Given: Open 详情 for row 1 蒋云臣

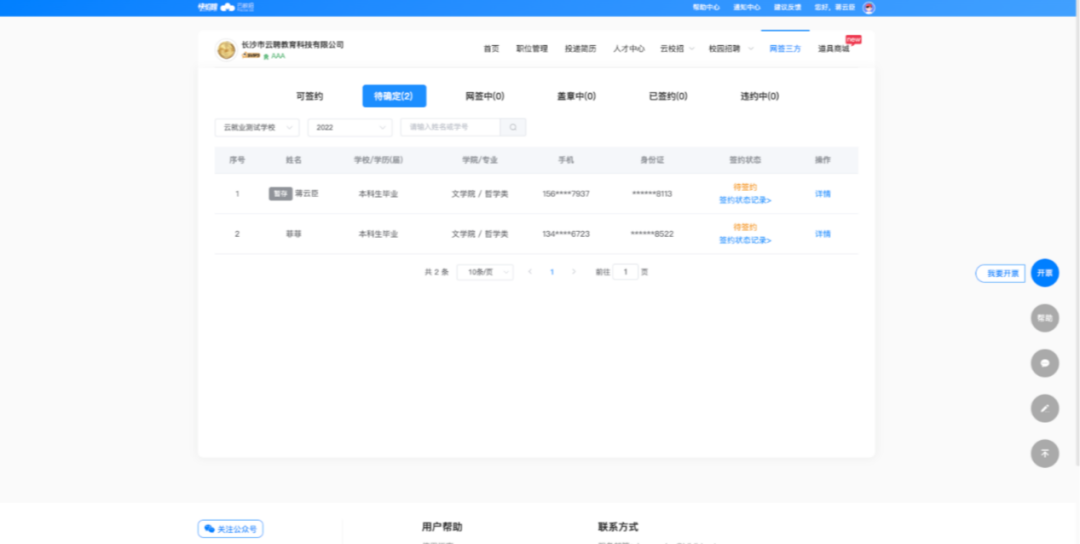Looking at the screenshot, I should pos(822,194).
